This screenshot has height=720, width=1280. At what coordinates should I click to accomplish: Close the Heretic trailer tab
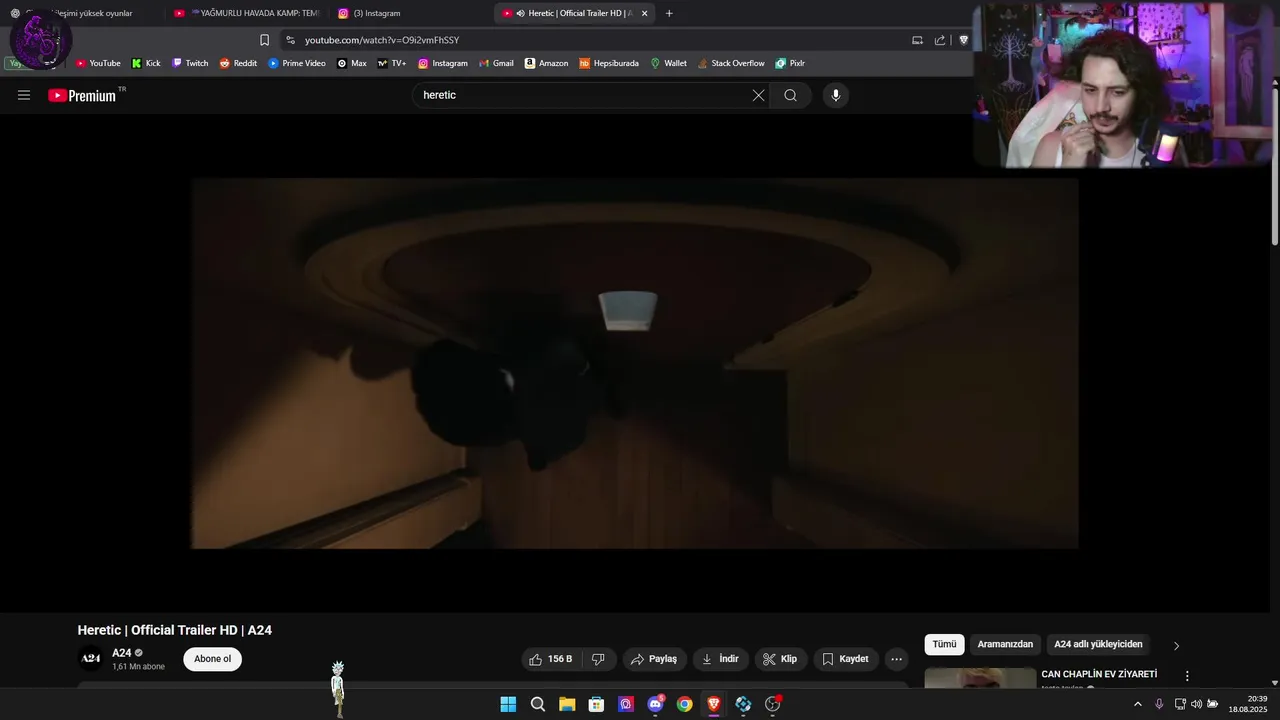(x=644, y=13)
